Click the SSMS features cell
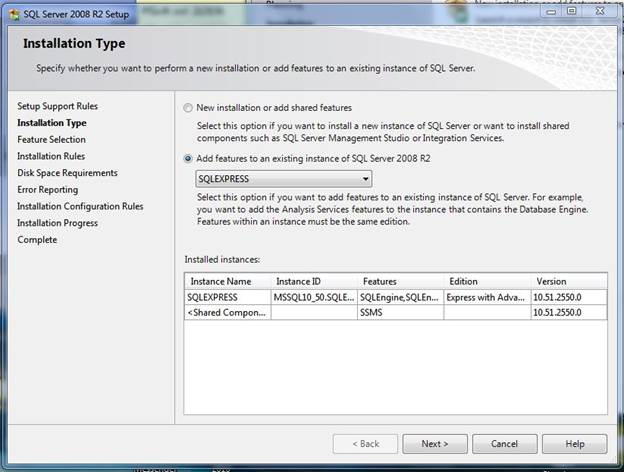 [400, 312]
